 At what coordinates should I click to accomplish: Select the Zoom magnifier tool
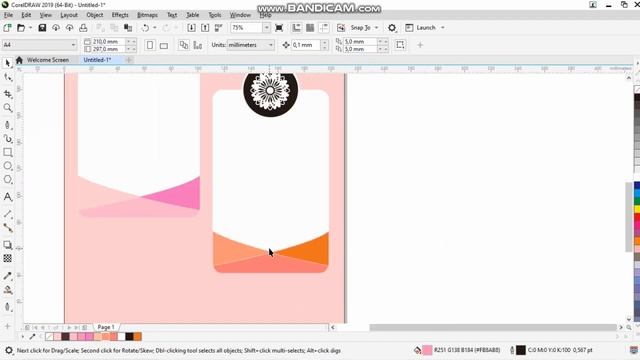point(7,108)
